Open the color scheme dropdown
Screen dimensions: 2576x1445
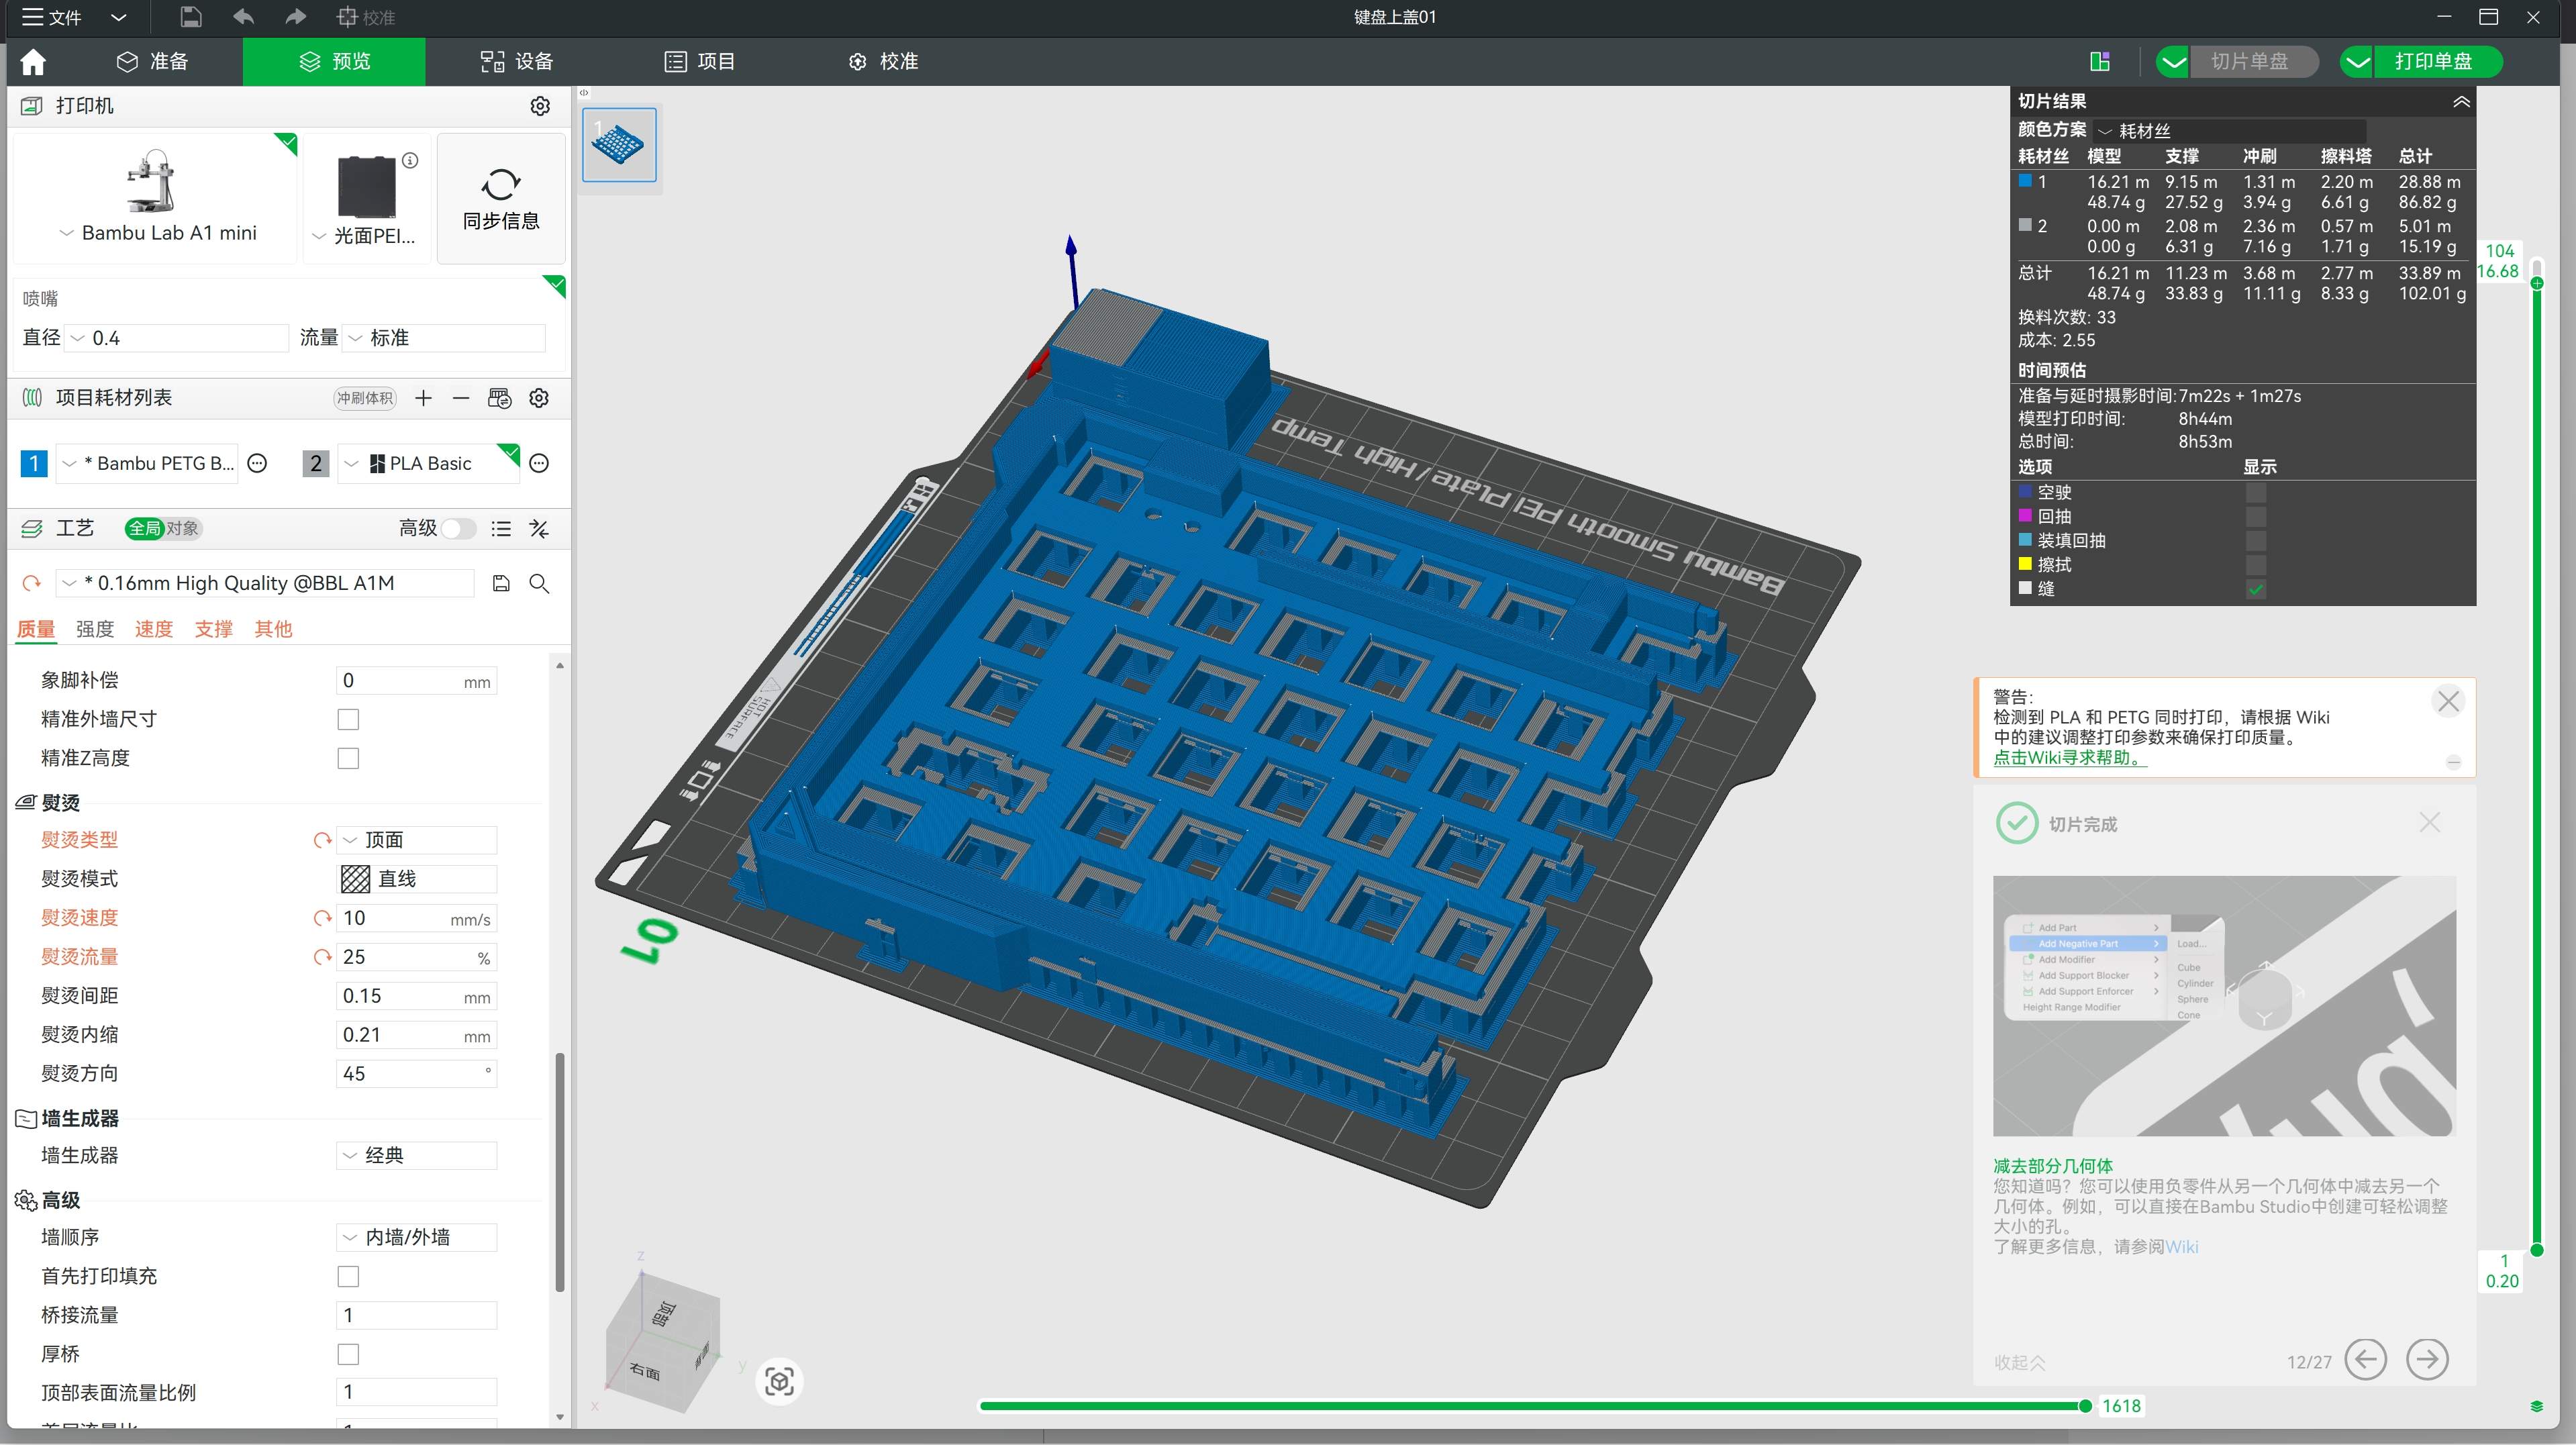[2230, 131]
